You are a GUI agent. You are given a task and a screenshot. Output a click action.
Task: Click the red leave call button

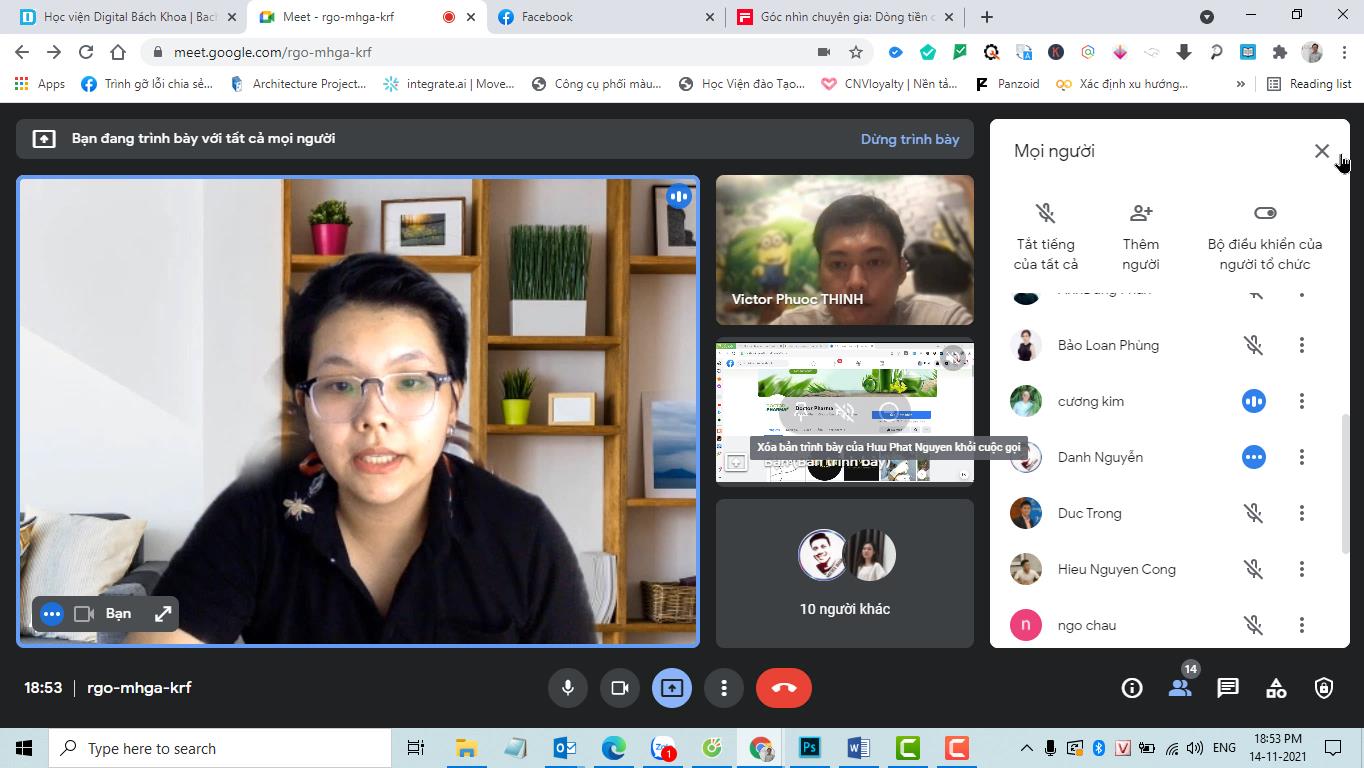(x=784, y=688)
